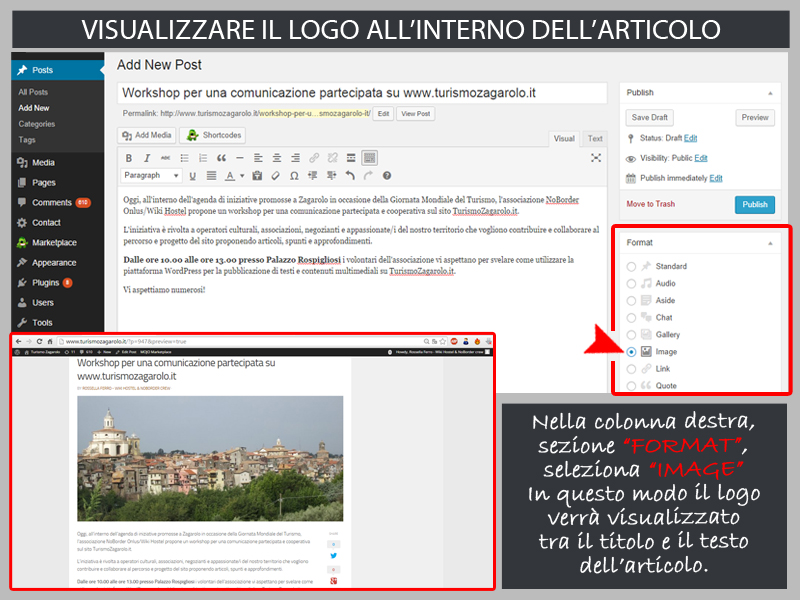Viewport: 800px width, 600px height.
Task: Click the View Post button
Action: pos(415,114)
